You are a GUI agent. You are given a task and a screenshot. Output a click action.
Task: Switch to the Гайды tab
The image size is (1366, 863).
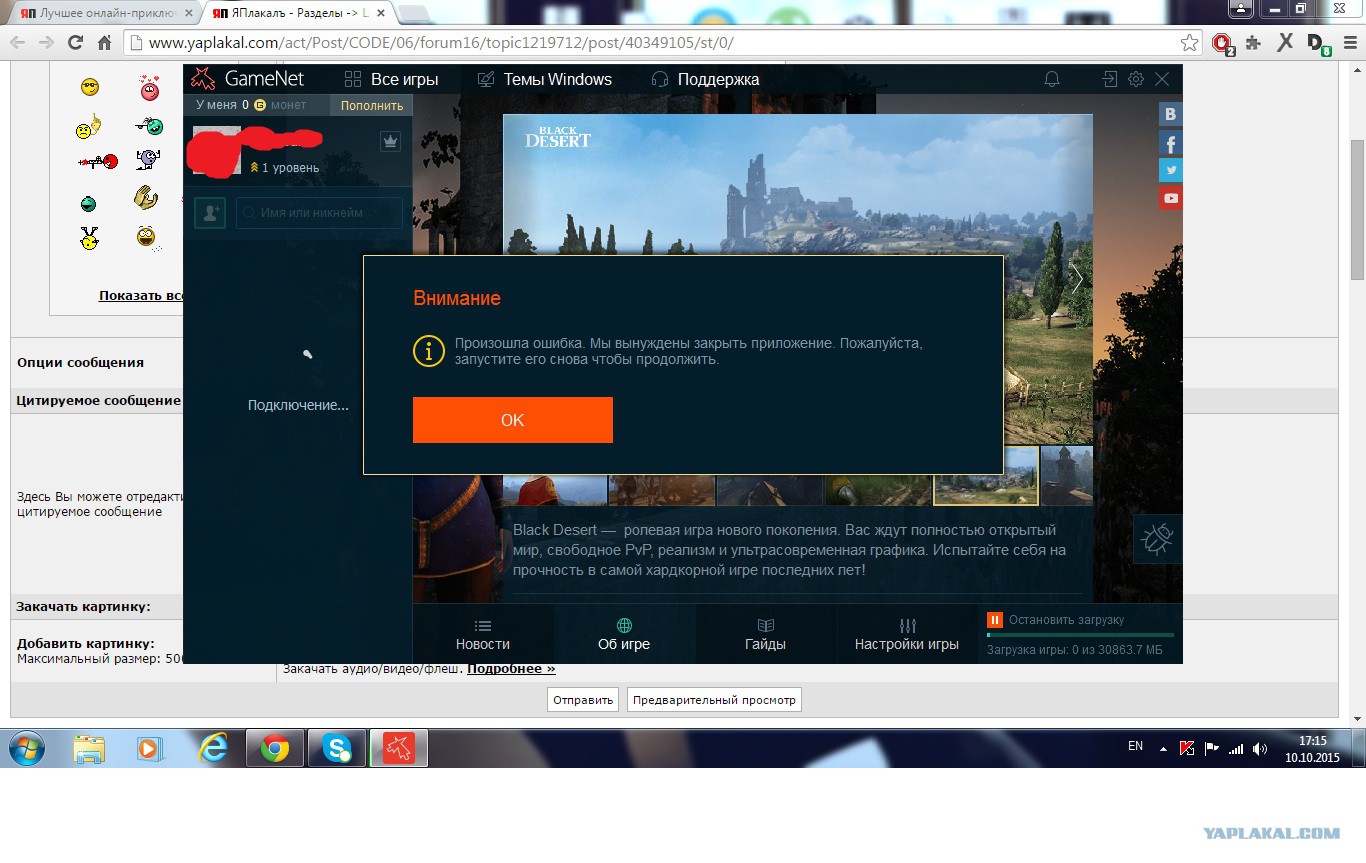(765, 634)
